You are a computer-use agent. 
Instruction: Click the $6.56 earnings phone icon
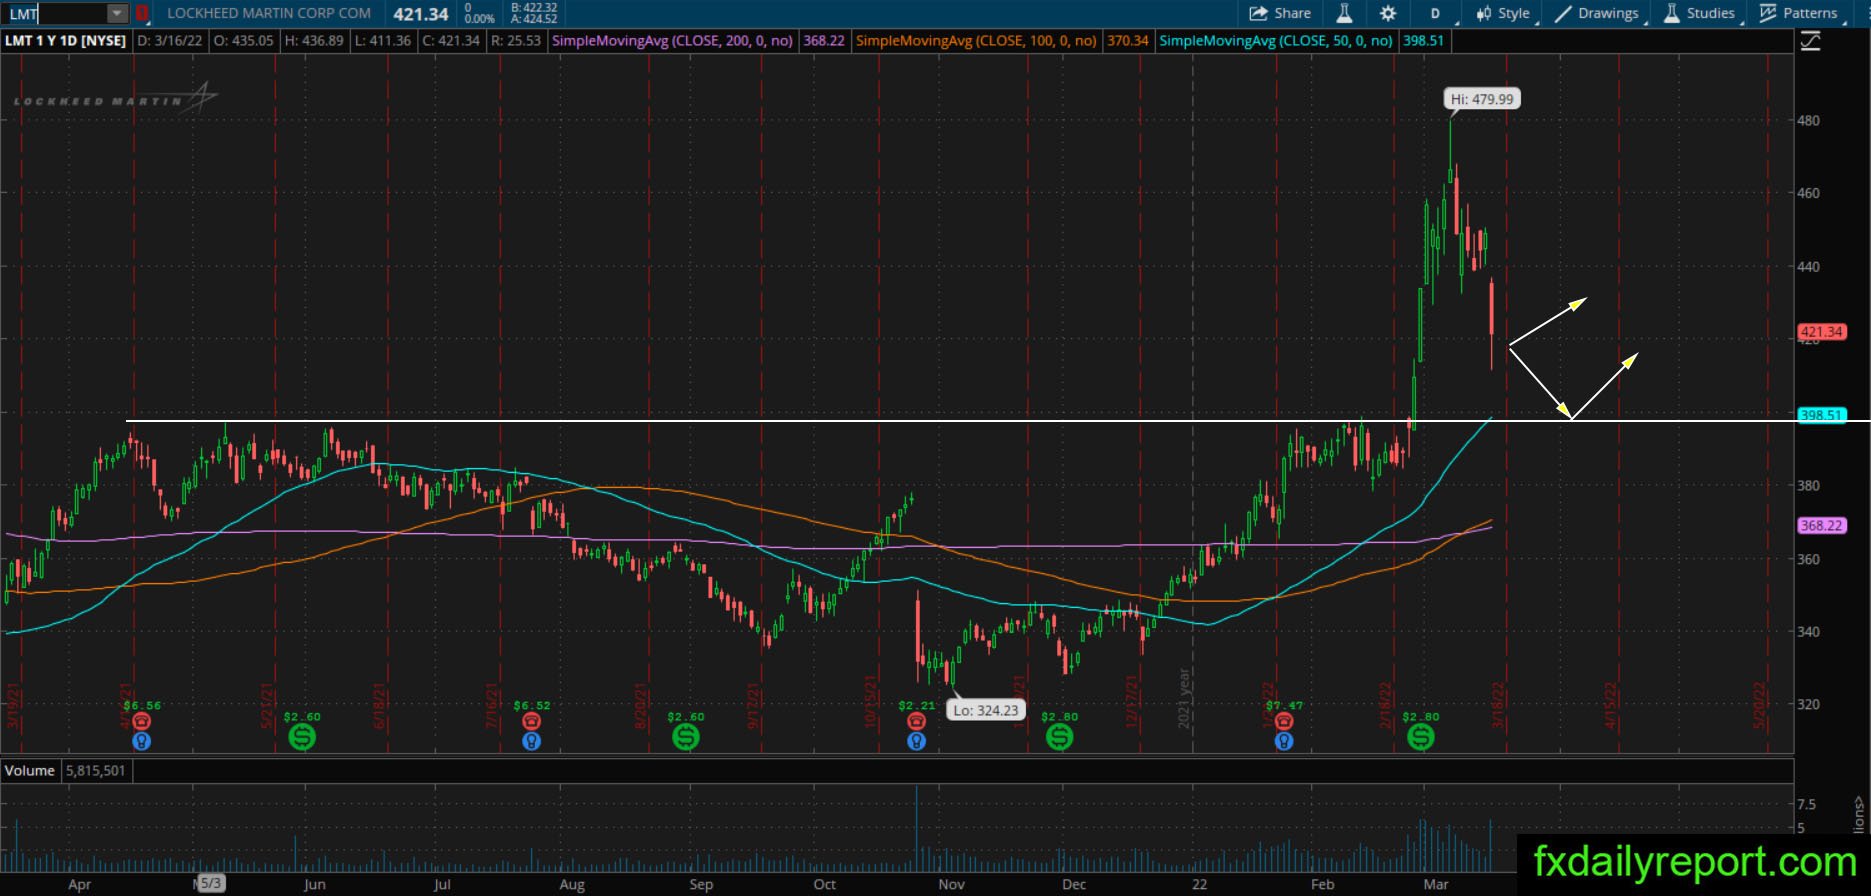(x=142, y=722)
